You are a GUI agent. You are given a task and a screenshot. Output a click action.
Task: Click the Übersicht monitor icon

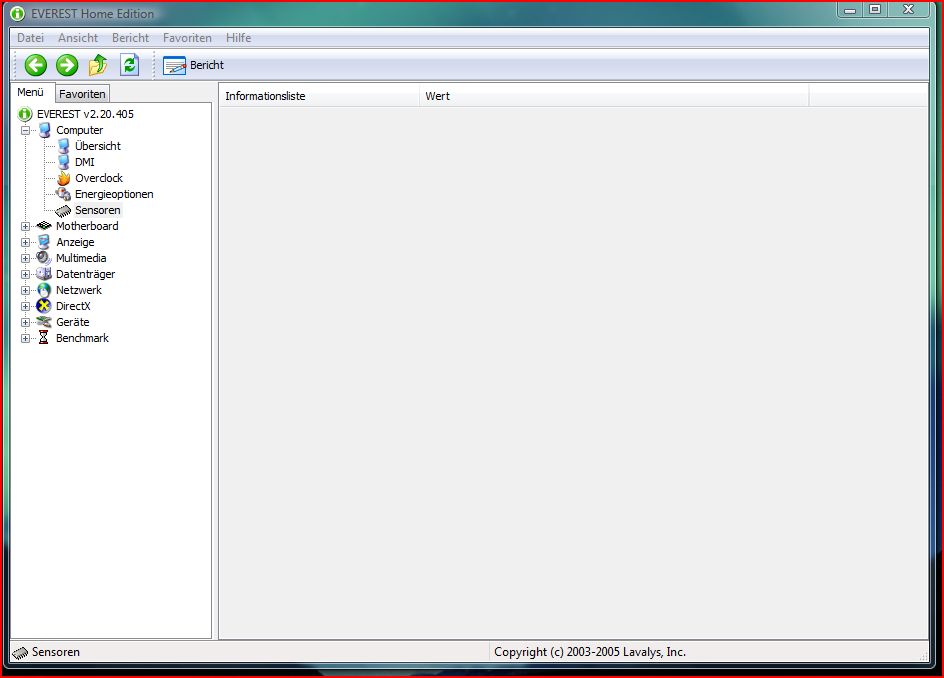click(64, 146)
